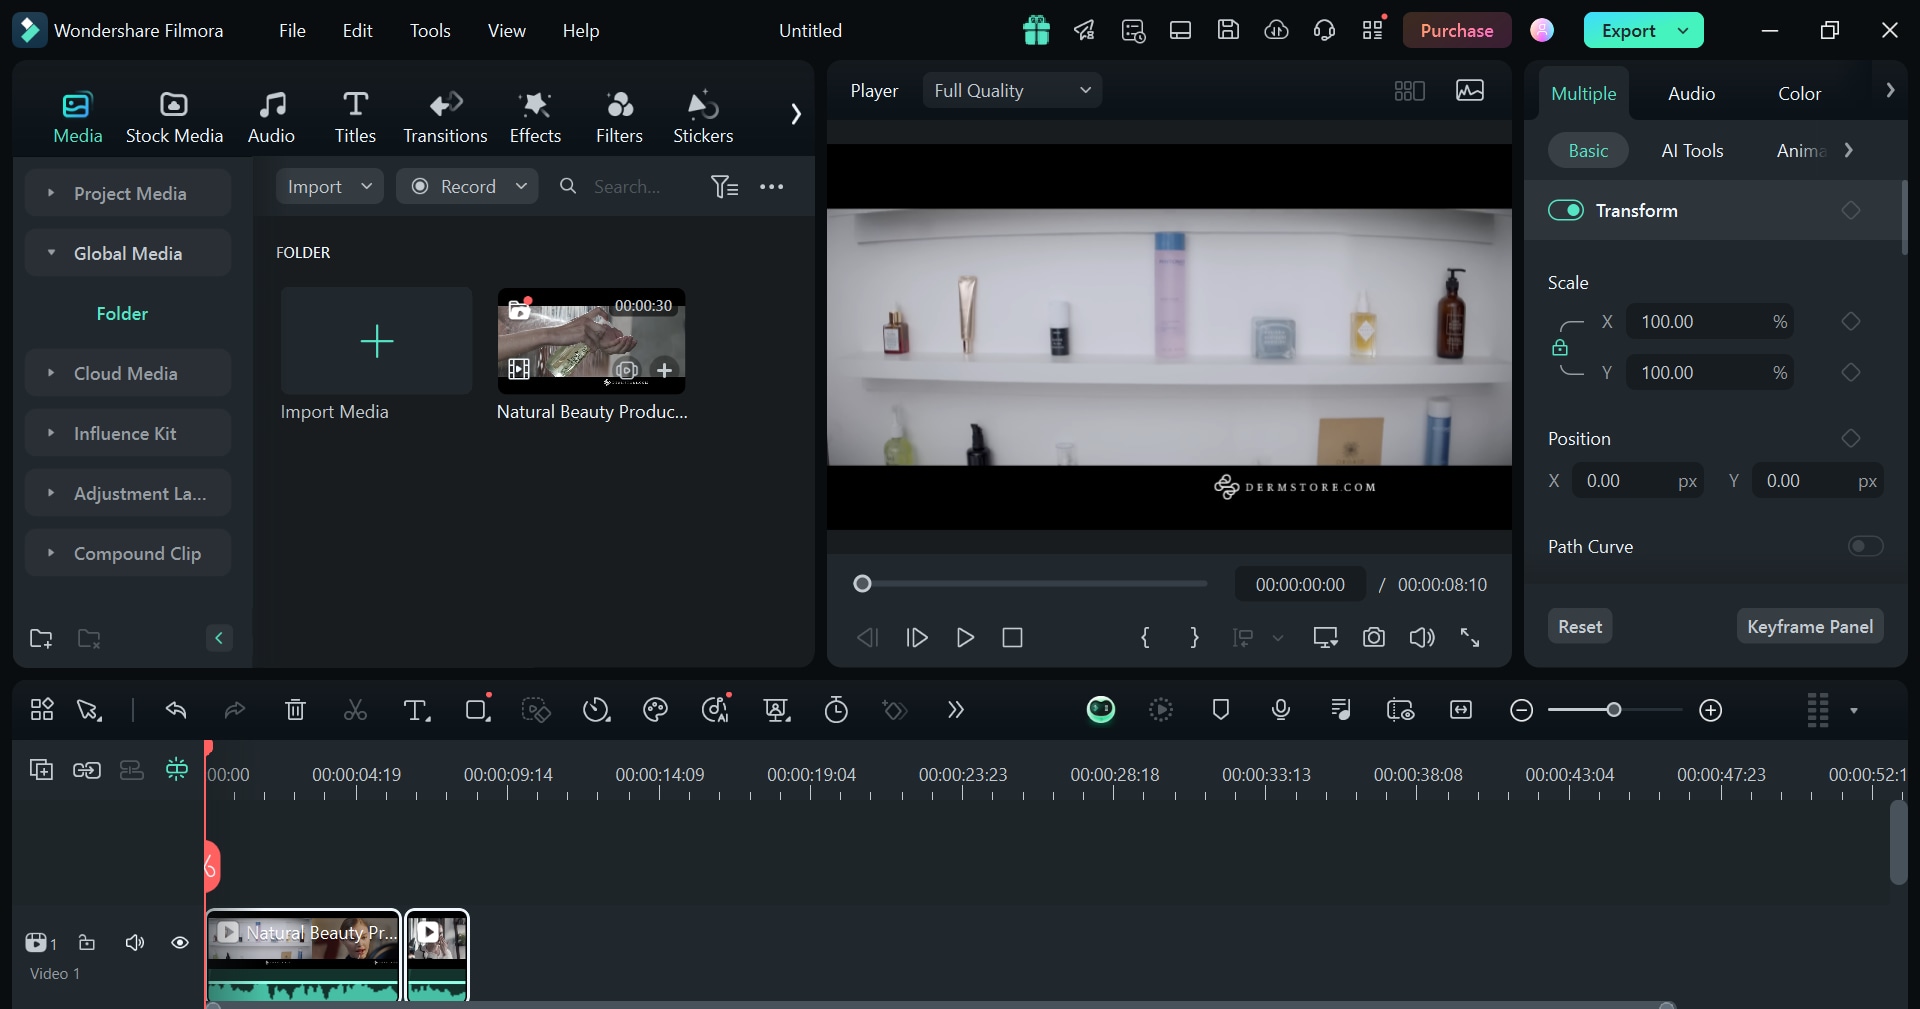
Task: Open the Record dropdown
Action: coord(467,186)
